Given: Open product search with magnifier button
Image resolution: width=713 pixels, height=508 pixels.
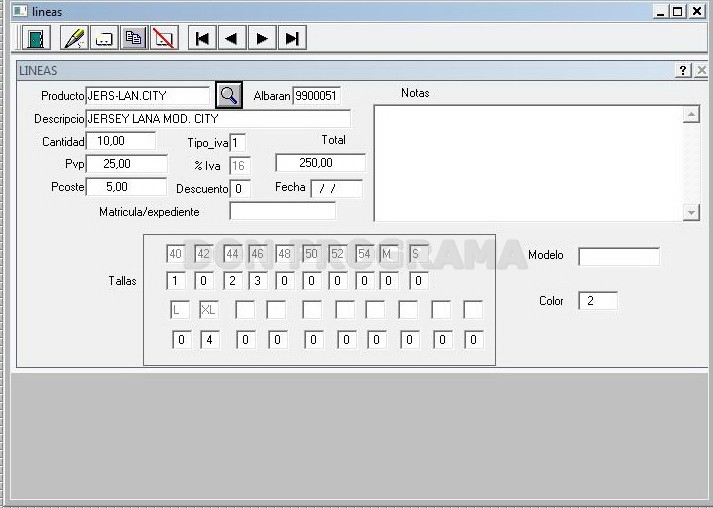Looking at the screenshot, I should (229, 95).
